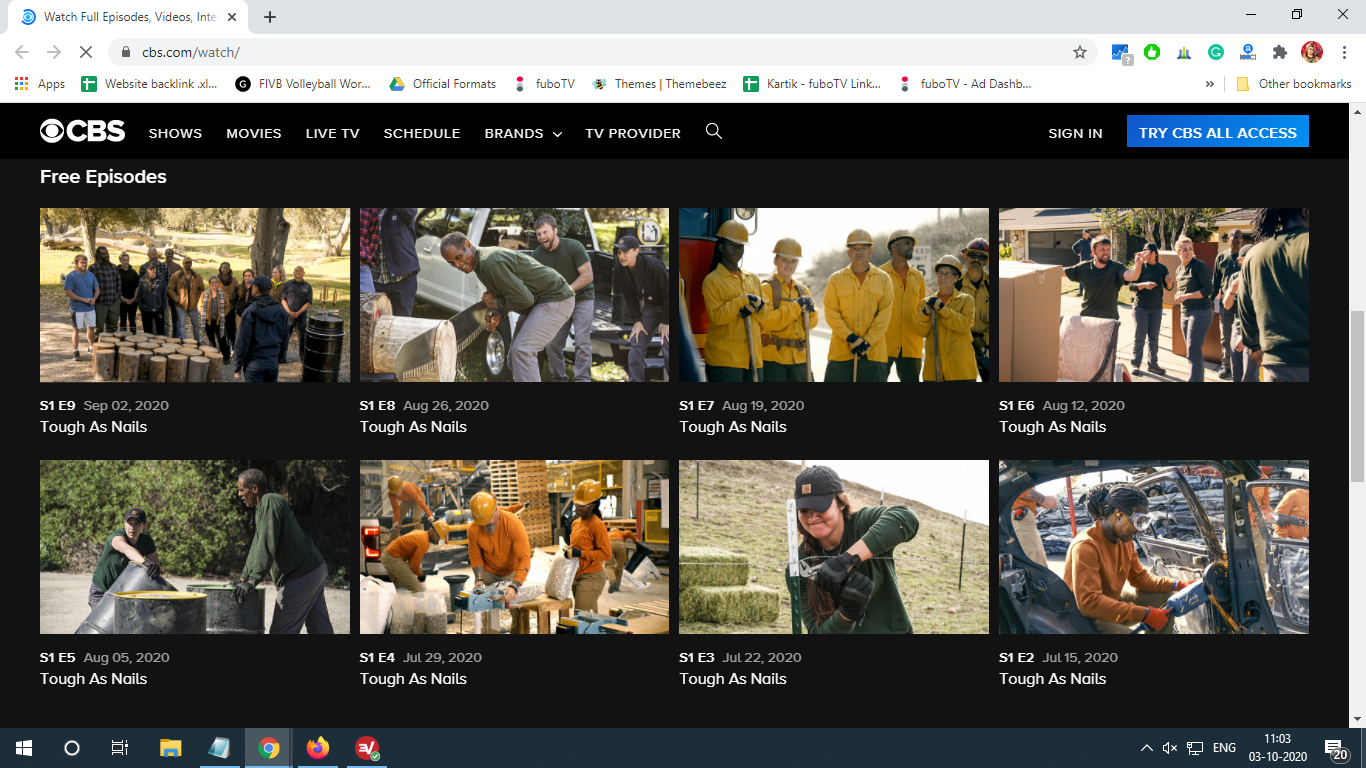This screenshot has width=1366, height=768.
Task: Open Task View on the taskbar
Action: coord(120,747)
